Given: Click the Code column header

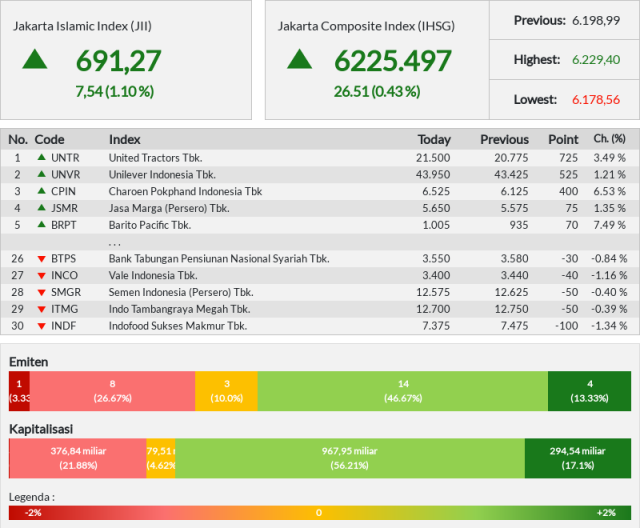Looking at the screenshot, I should point(49,140).
